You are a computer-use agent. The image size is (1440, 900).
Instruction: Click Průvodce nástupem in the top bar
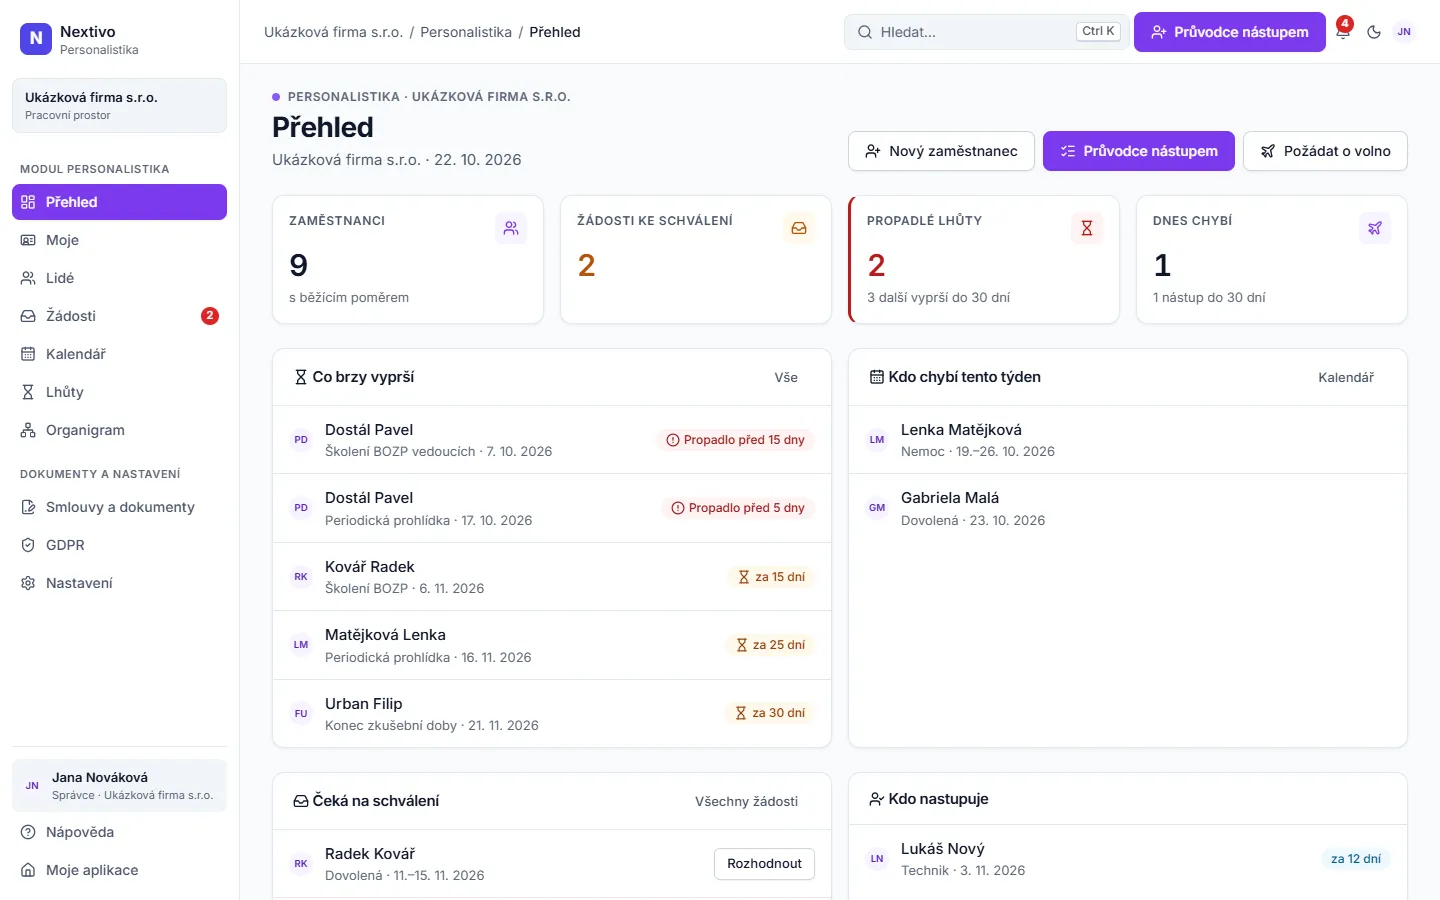1230,32
